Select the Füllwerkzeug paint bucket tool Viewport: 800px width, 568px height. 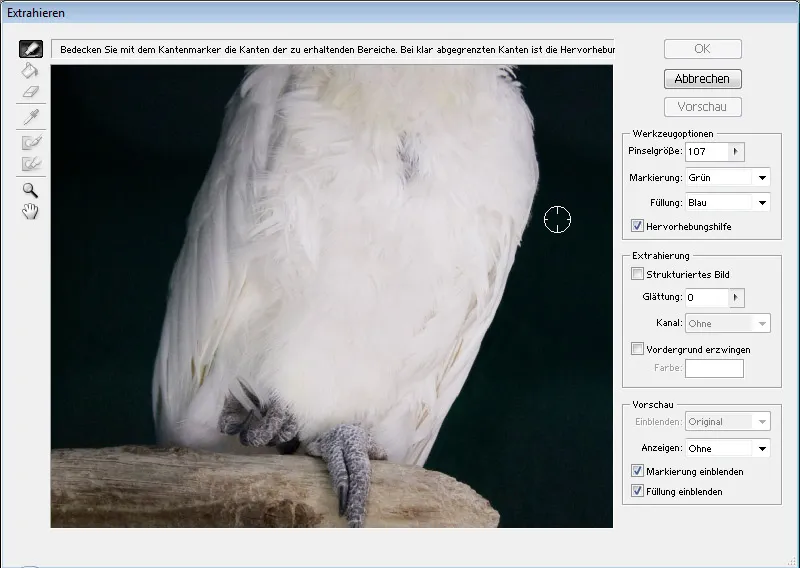point(31,70)
